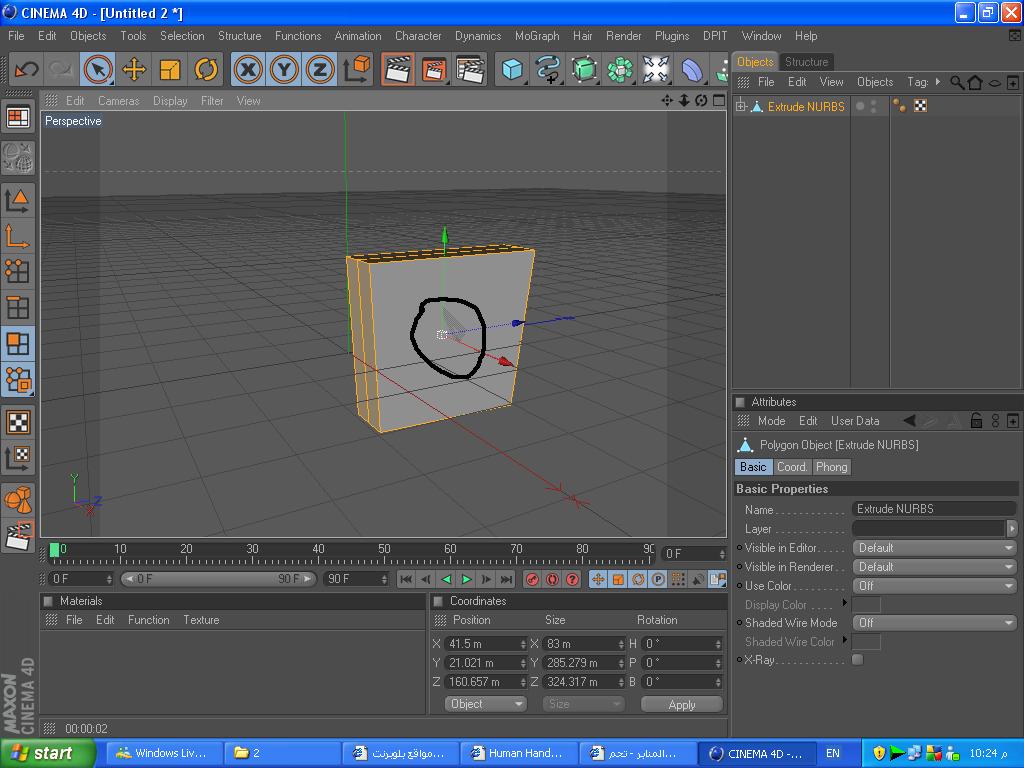Viewport: 1024px width, 768px height.
Task: Open the NURBS objects green cube icon
Action: pos(584,69)
